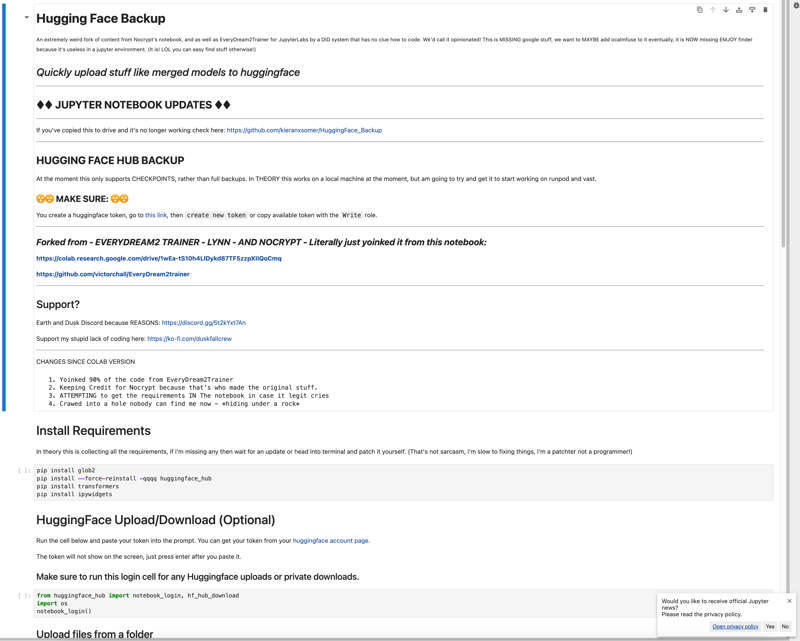Viewport: 800px width, 641px height.
Task: Click the 'pip install ipywidgets' code line
Action: pyautogui.click(x=74, y=494)
